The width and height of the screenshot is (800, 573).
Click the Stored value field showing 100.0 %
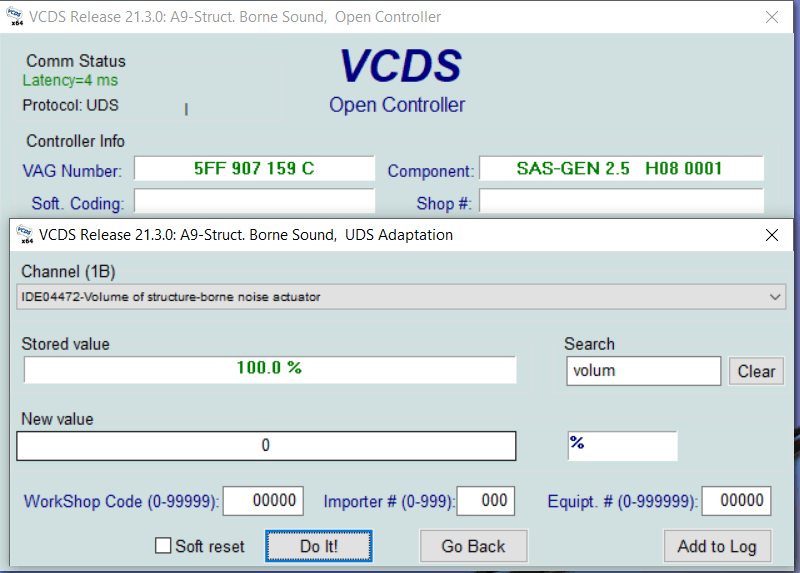[270, 369]
